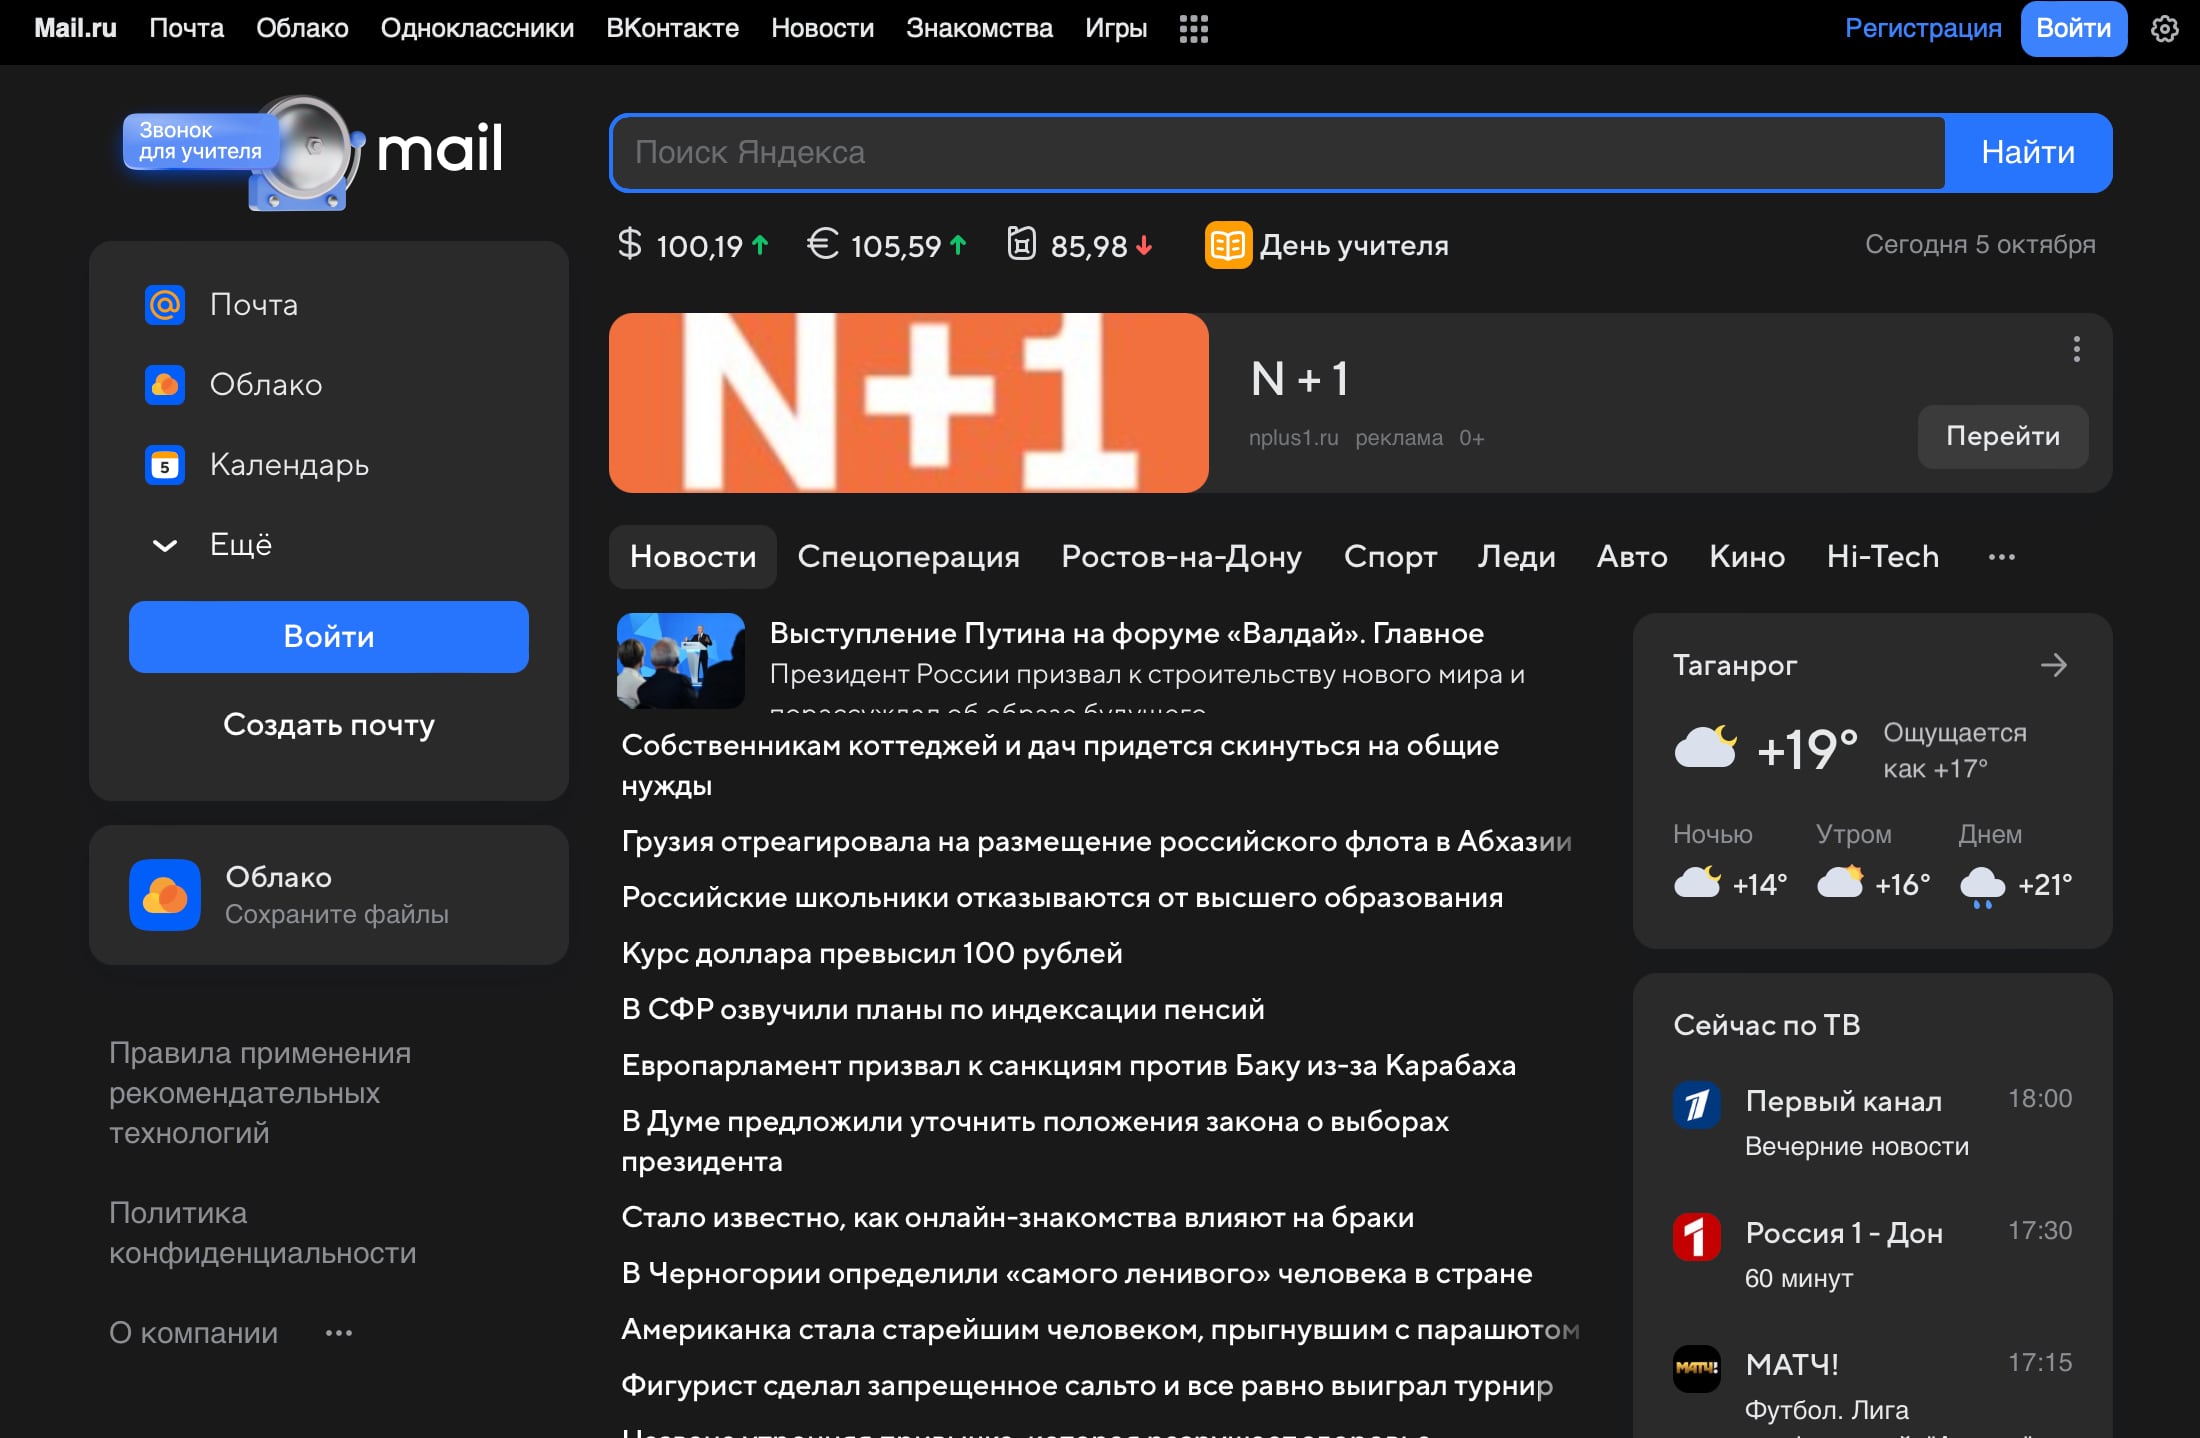The height and width of the screenshot is (1438, 2200).
Task: Click the Mail.ru text in top bar
Action: (75, 28)
